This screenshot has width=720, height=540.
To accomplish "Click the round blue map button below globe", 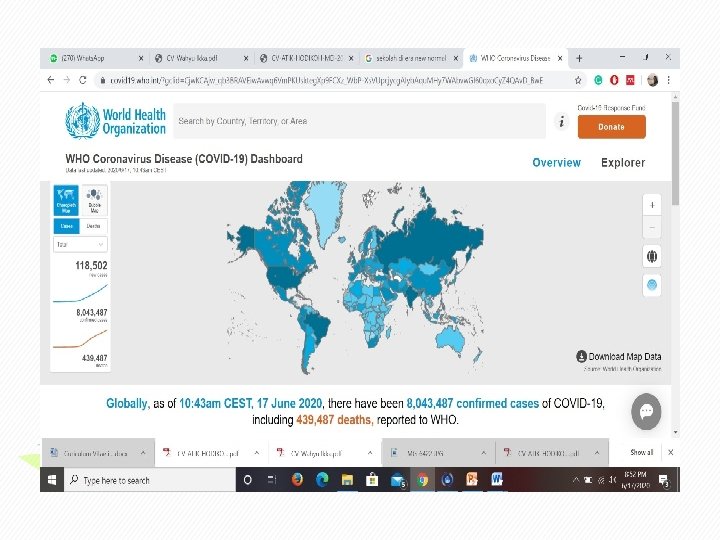I will [652, 285].
